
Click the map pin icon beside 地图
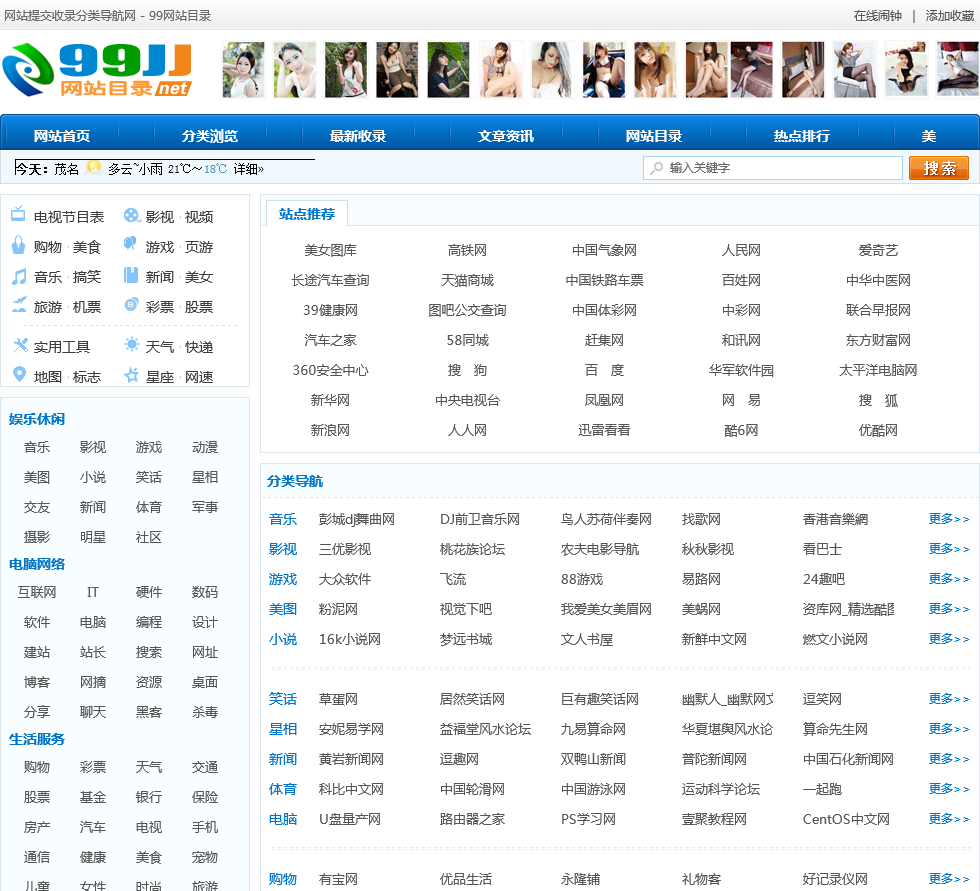coord(19,374)
